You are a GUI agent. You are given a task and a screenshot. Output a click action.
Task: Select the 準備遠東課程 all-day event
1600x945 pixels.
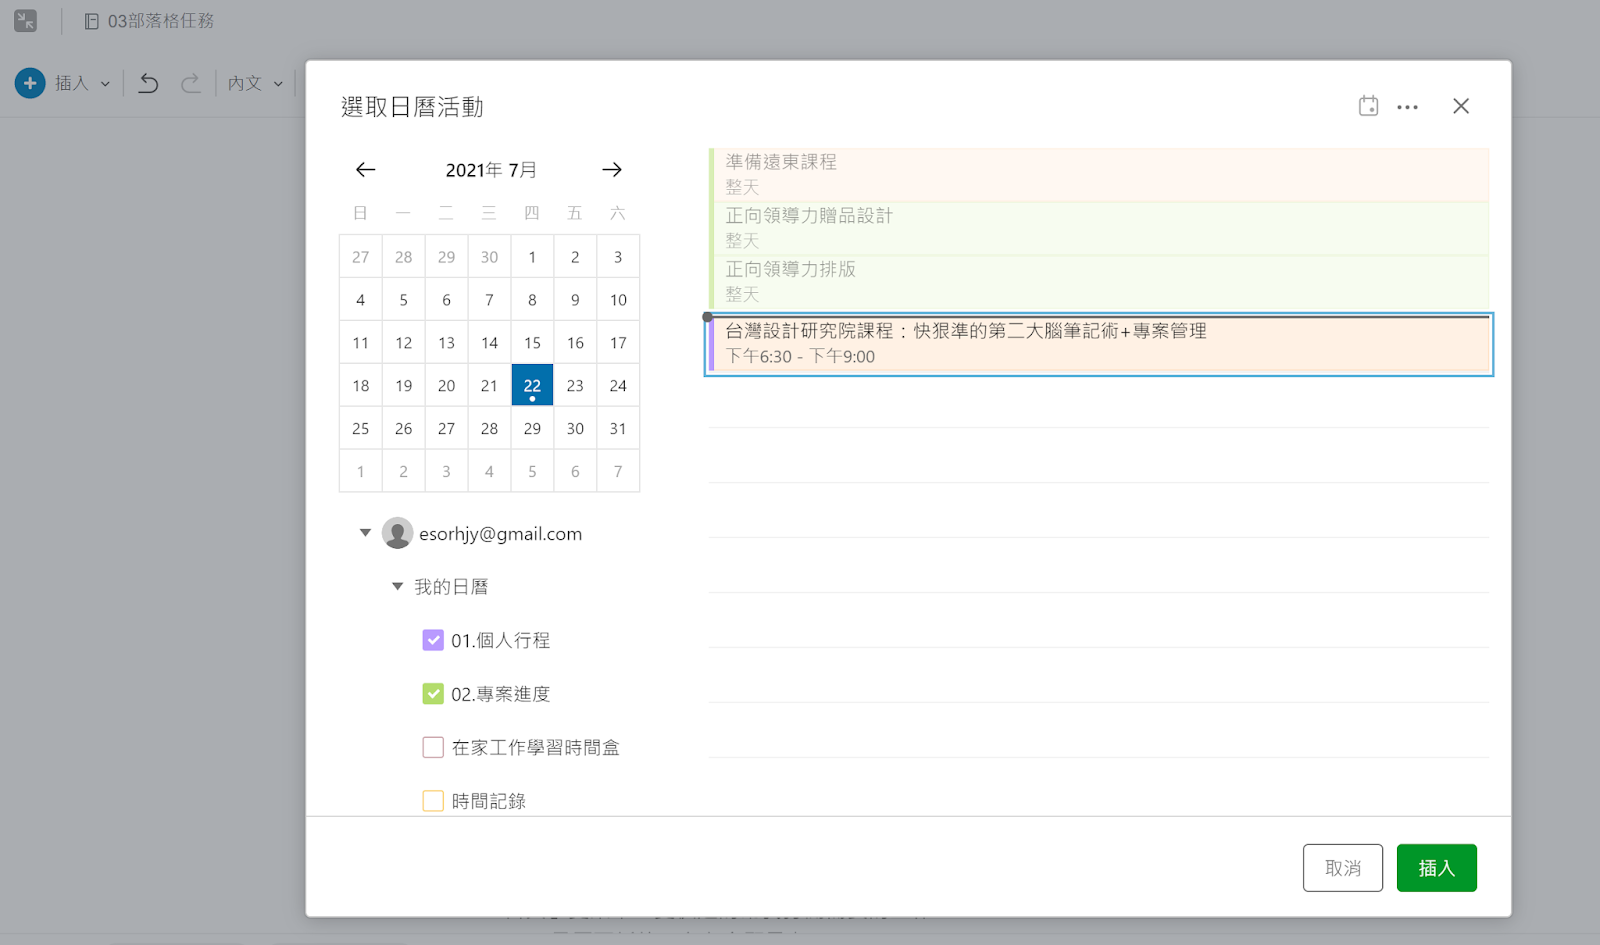[x=1099, y=174]
